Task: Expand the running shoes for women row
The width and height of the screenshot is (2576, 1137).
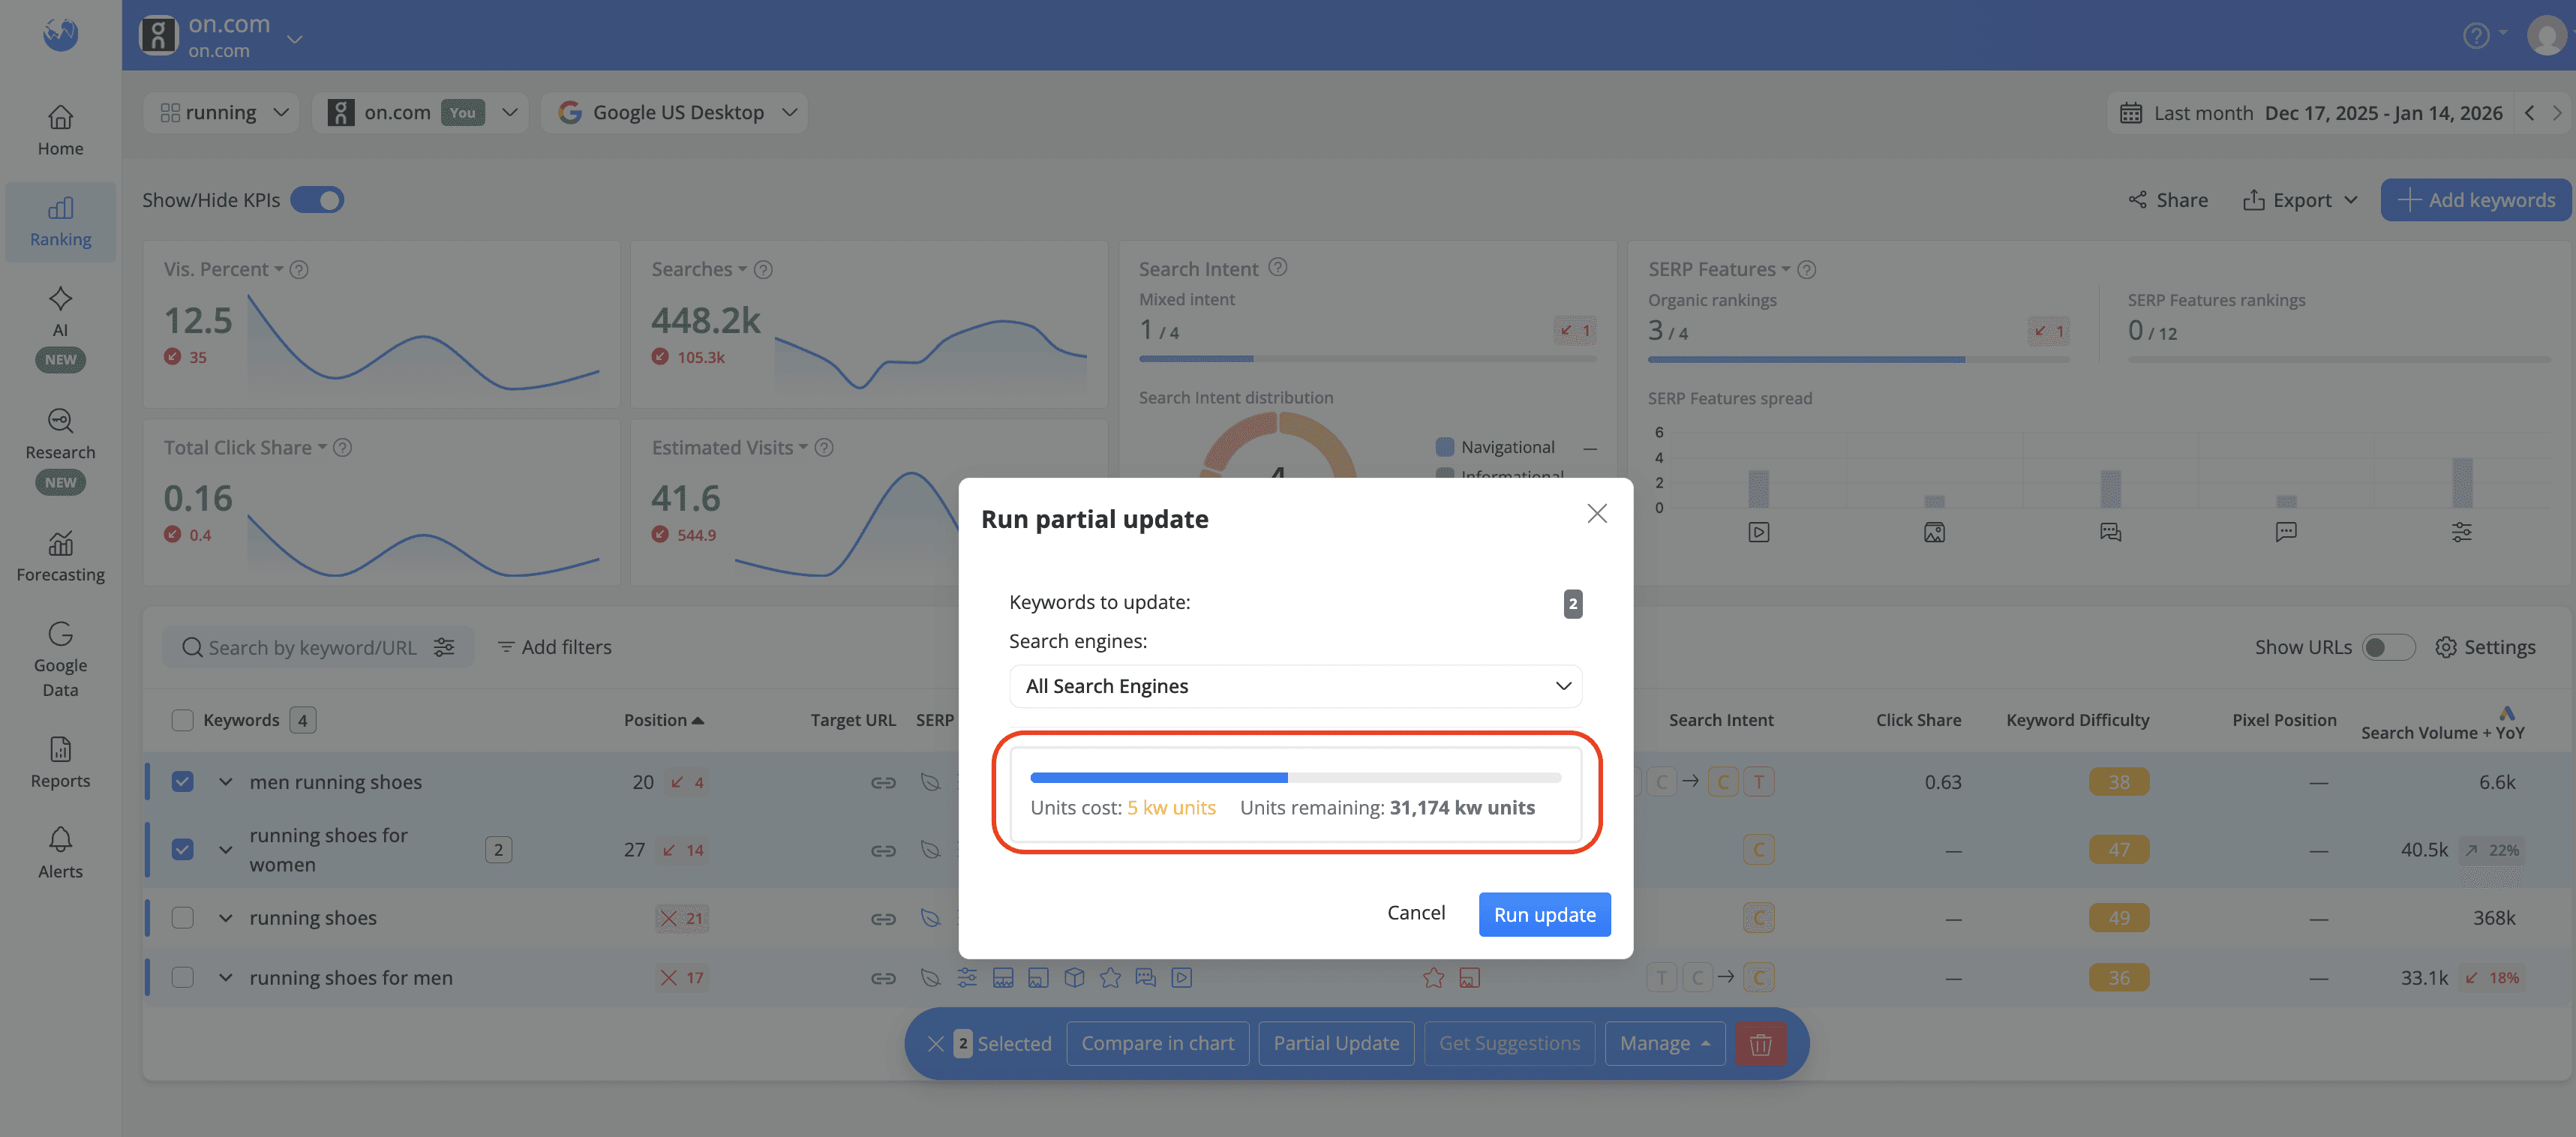Action: pos(225,850)
